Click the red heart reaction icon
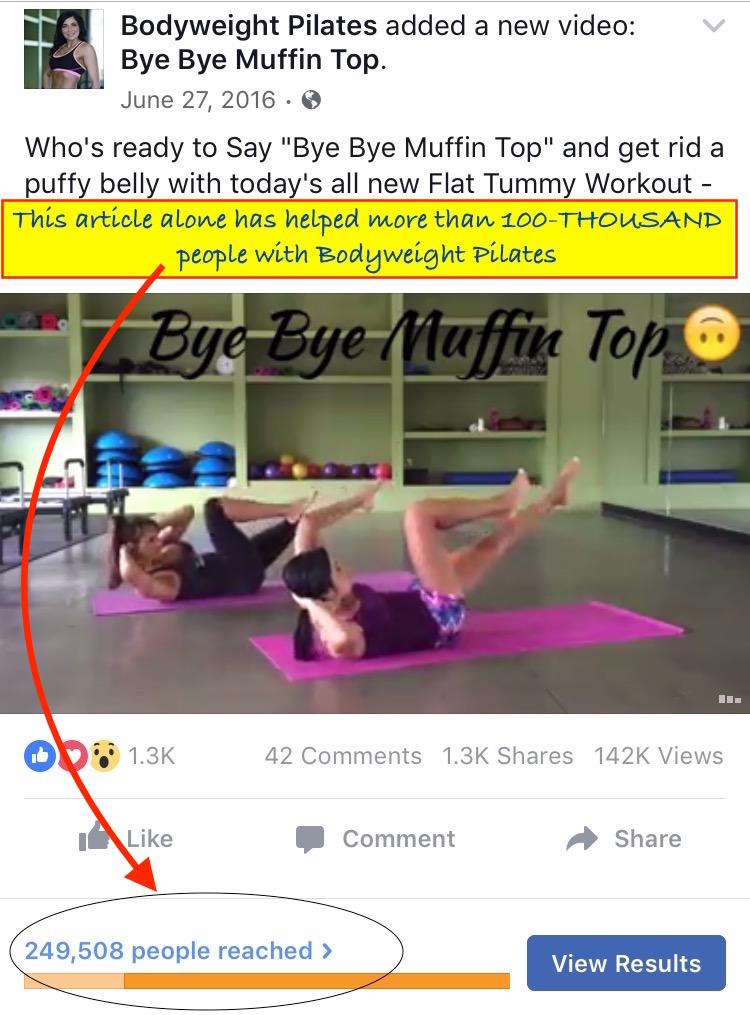750x1015 pixels. pos(73,755)
